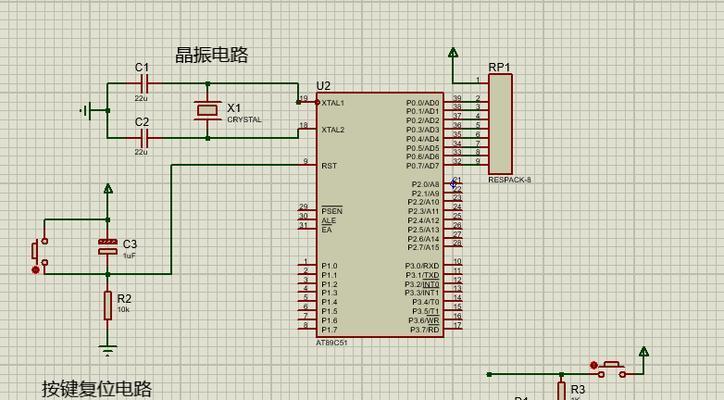The height and width of the screenshot is (400, 724).
Task: Click the P1.4 pin label
Action: (329, 302)
